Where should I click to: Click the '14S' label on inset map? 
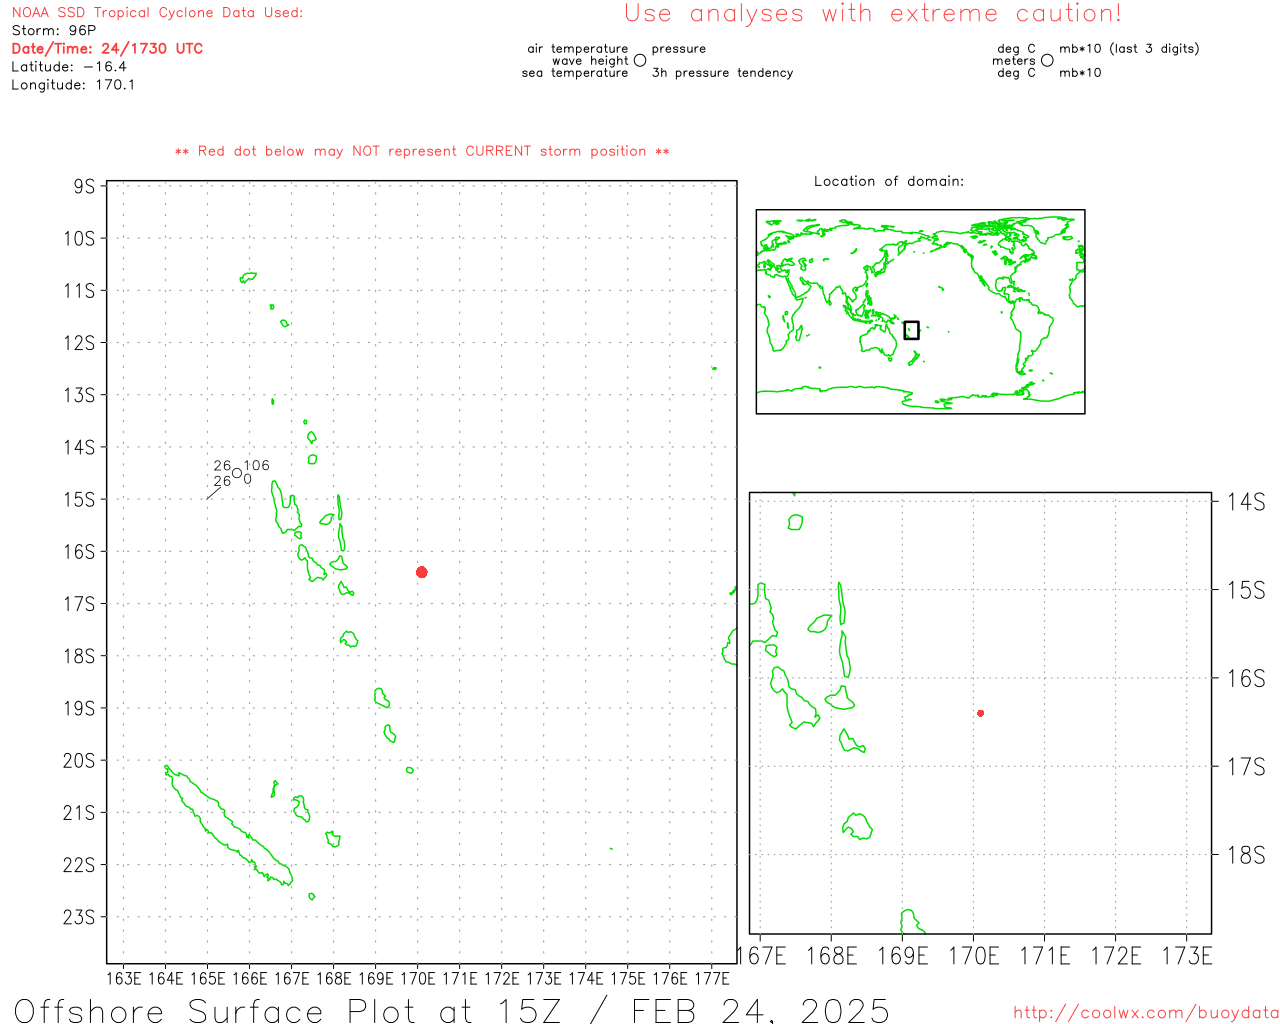[x=1246, y=502]
